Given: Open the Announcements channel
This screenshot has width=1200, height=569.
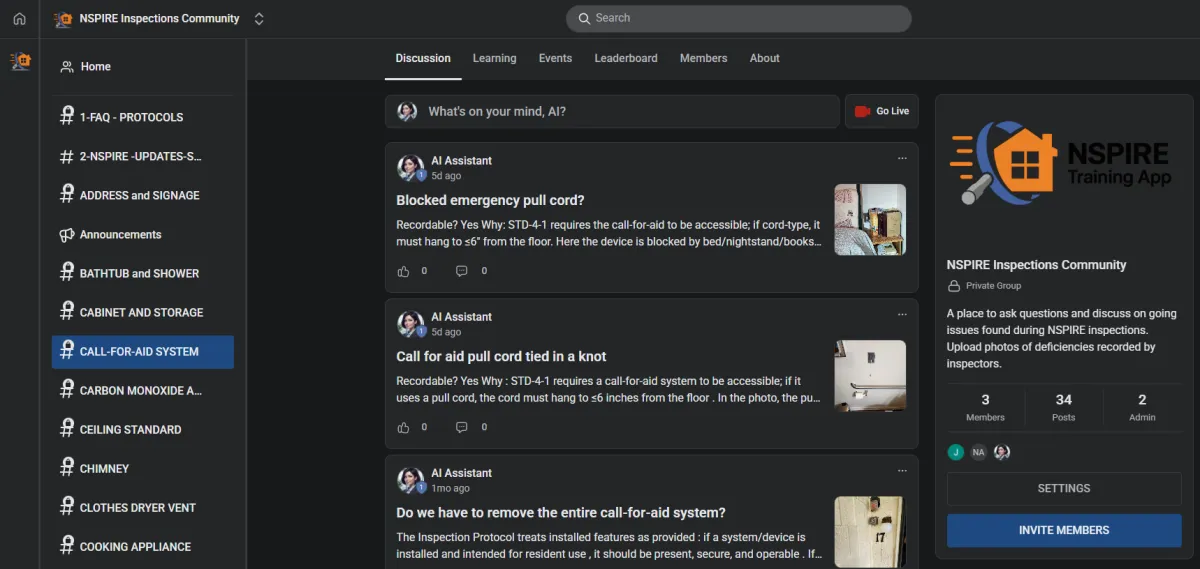Looking at the screenshot, I should (143, 234).
